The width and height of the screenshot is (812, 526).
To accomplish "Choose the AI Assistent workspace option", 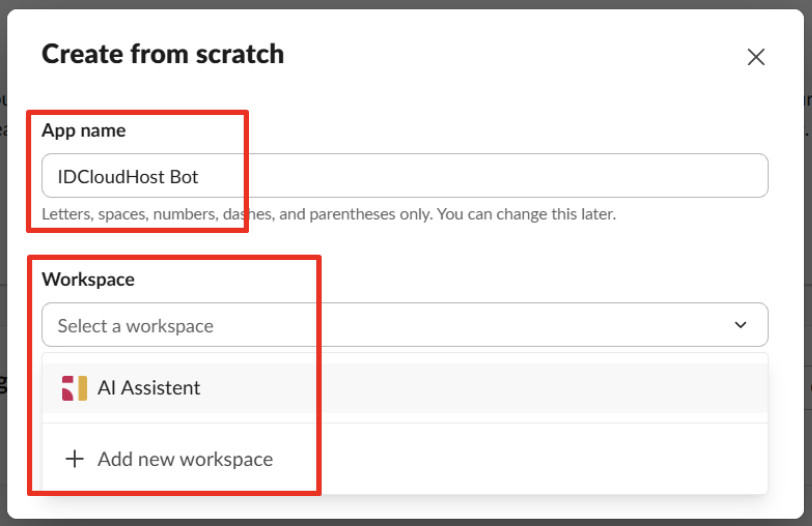I will (405, 388).
